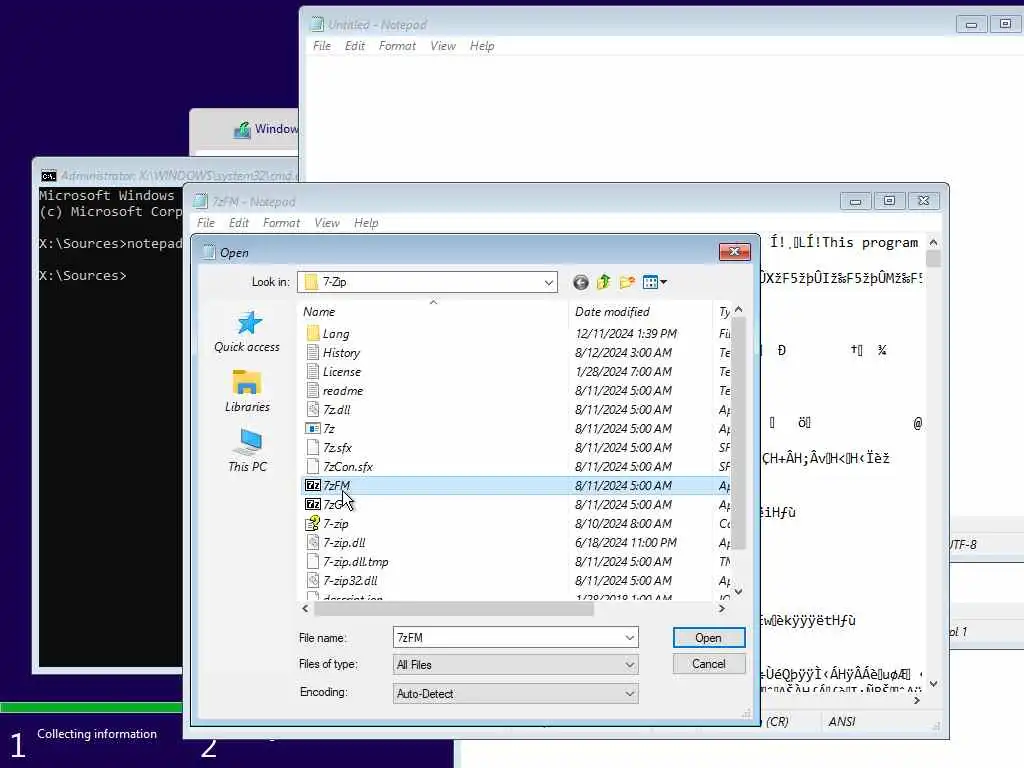Maximize the Untitled Notepad window

(x=1006, y=24)
